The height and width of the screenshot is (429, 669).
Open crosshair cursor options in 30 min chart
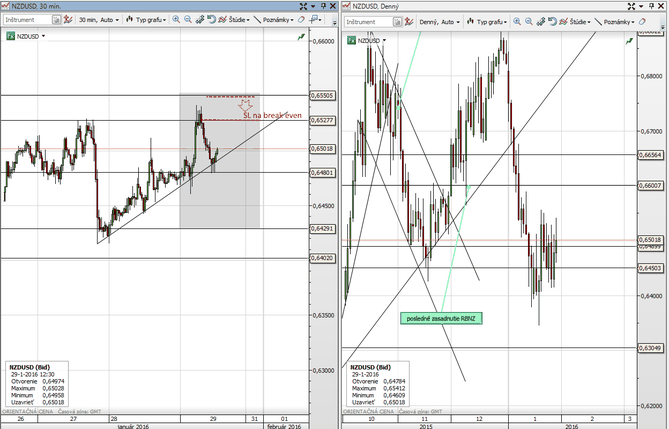point(315,20)
